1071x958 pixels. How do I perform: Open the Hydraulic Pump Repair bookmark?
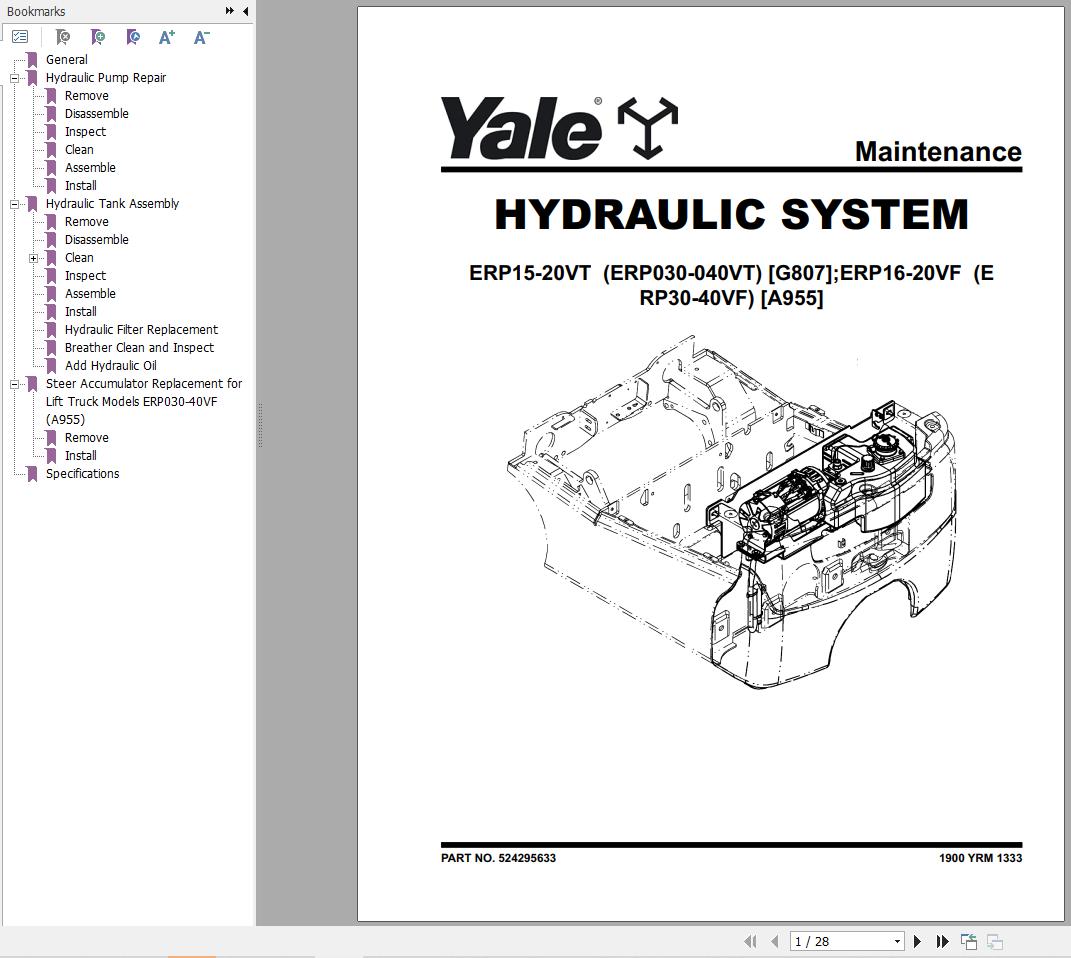pos(106,78)
